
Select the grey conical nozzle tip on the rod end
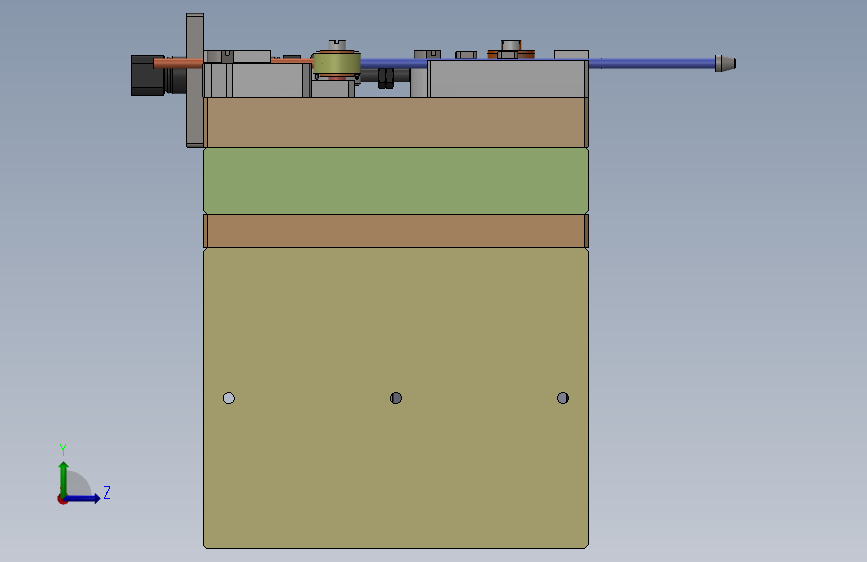tap(725, 64)
